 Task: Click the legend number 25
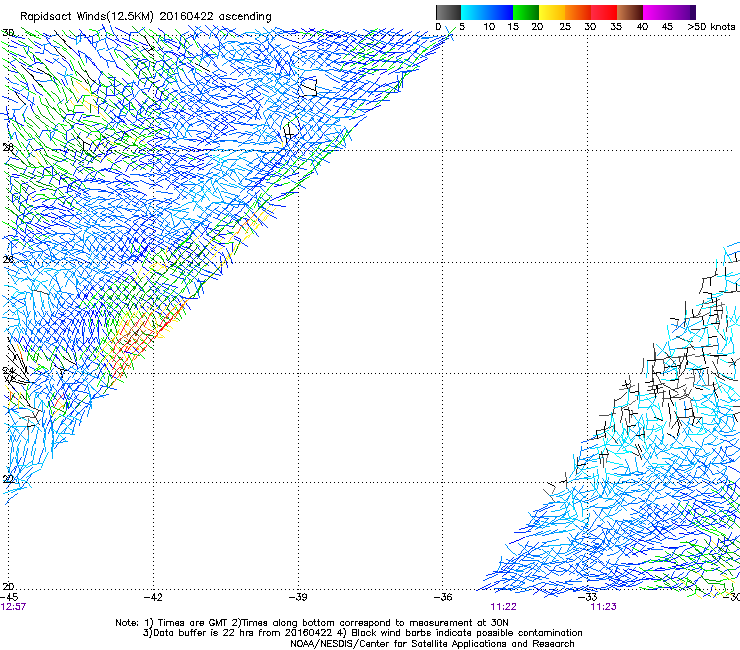565,27
